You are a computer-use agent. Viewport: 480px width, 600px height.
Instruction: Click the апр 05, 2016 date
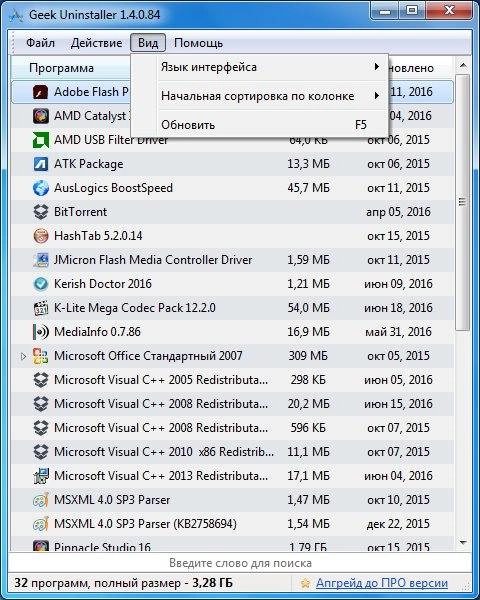(x=398, y=212)
